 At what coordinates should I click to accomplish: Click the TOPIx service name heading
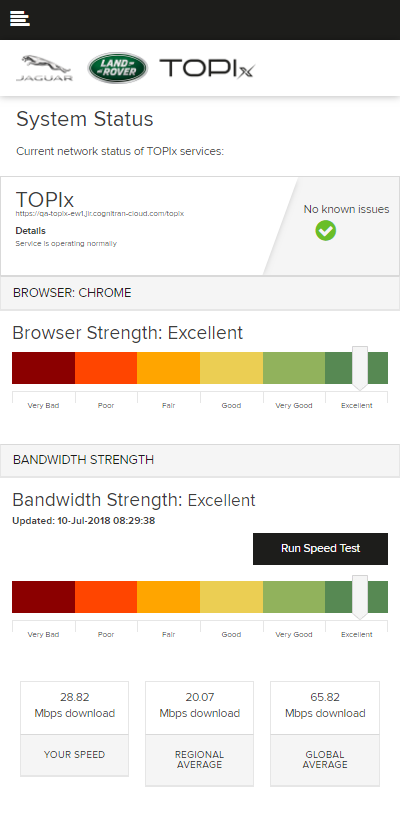(x=45, y=200)
